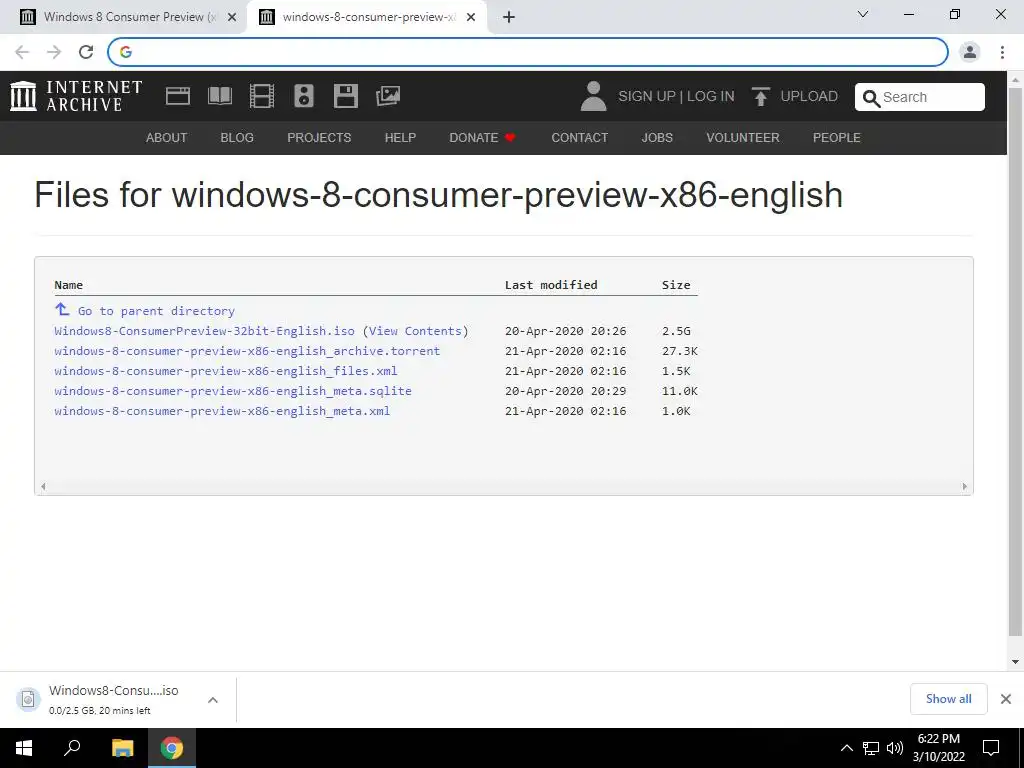Viewport: 1024px width, 768px height.
Task: Click the page vertical scrollbar thumb
Action: pyautogui.click(x=1015, y=361)
